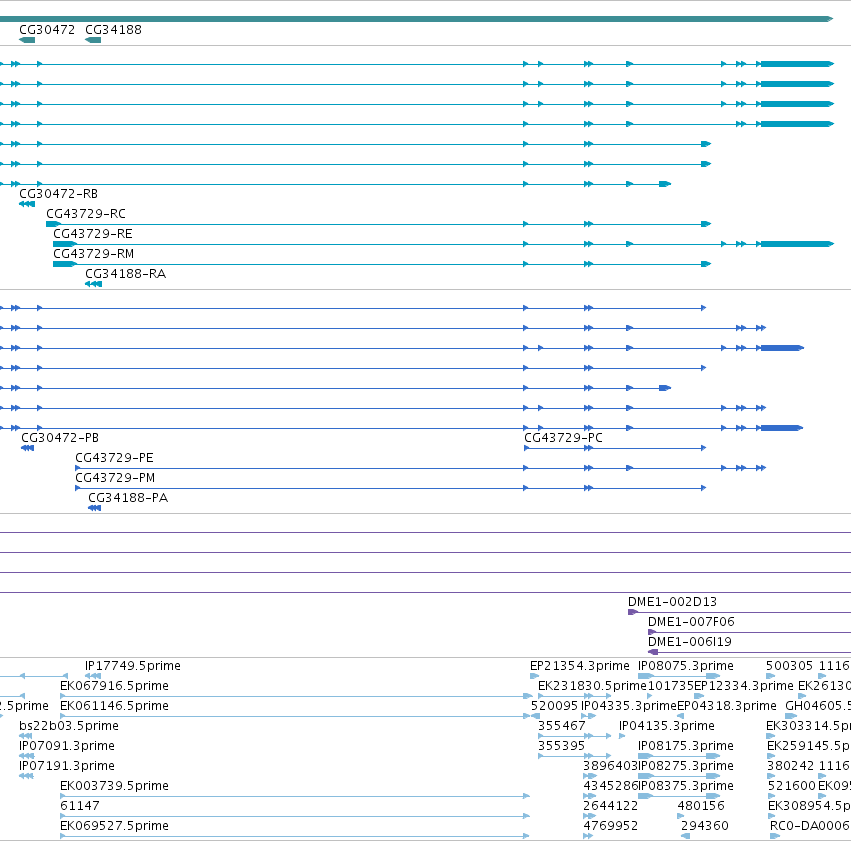The image size is (851, 841).
Task: Select the CG34188 gene label
Action: 113,30
